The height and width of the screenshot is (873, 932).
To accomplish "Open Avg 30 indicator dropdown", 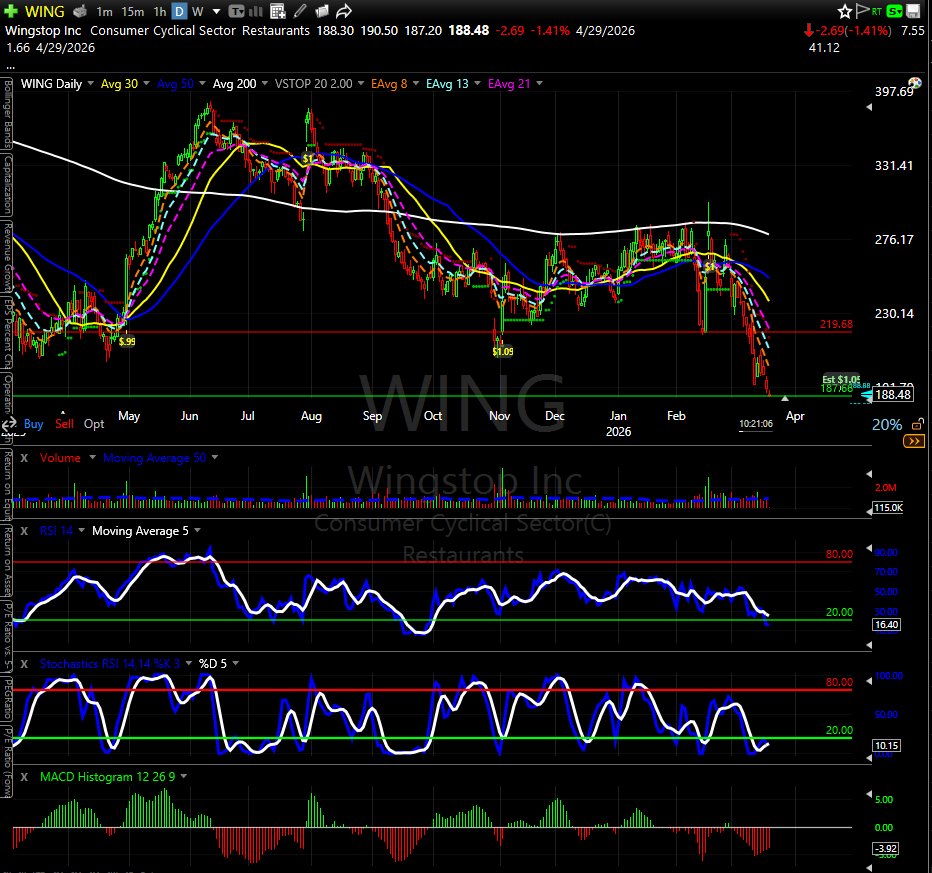I will coord(146,83).
